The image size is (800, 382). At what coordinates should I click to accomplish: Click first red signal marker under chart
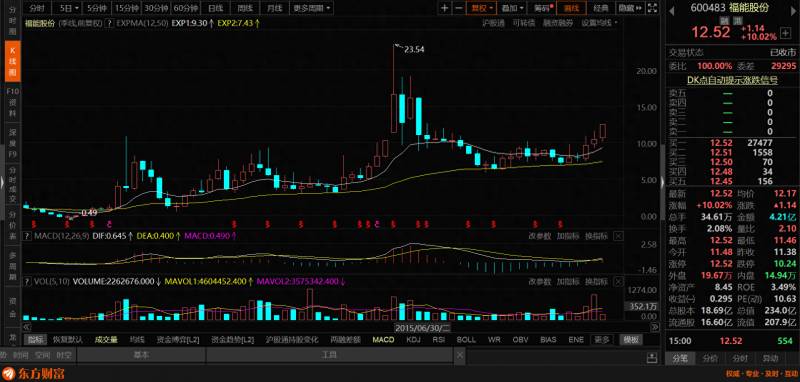click(34, 224)
